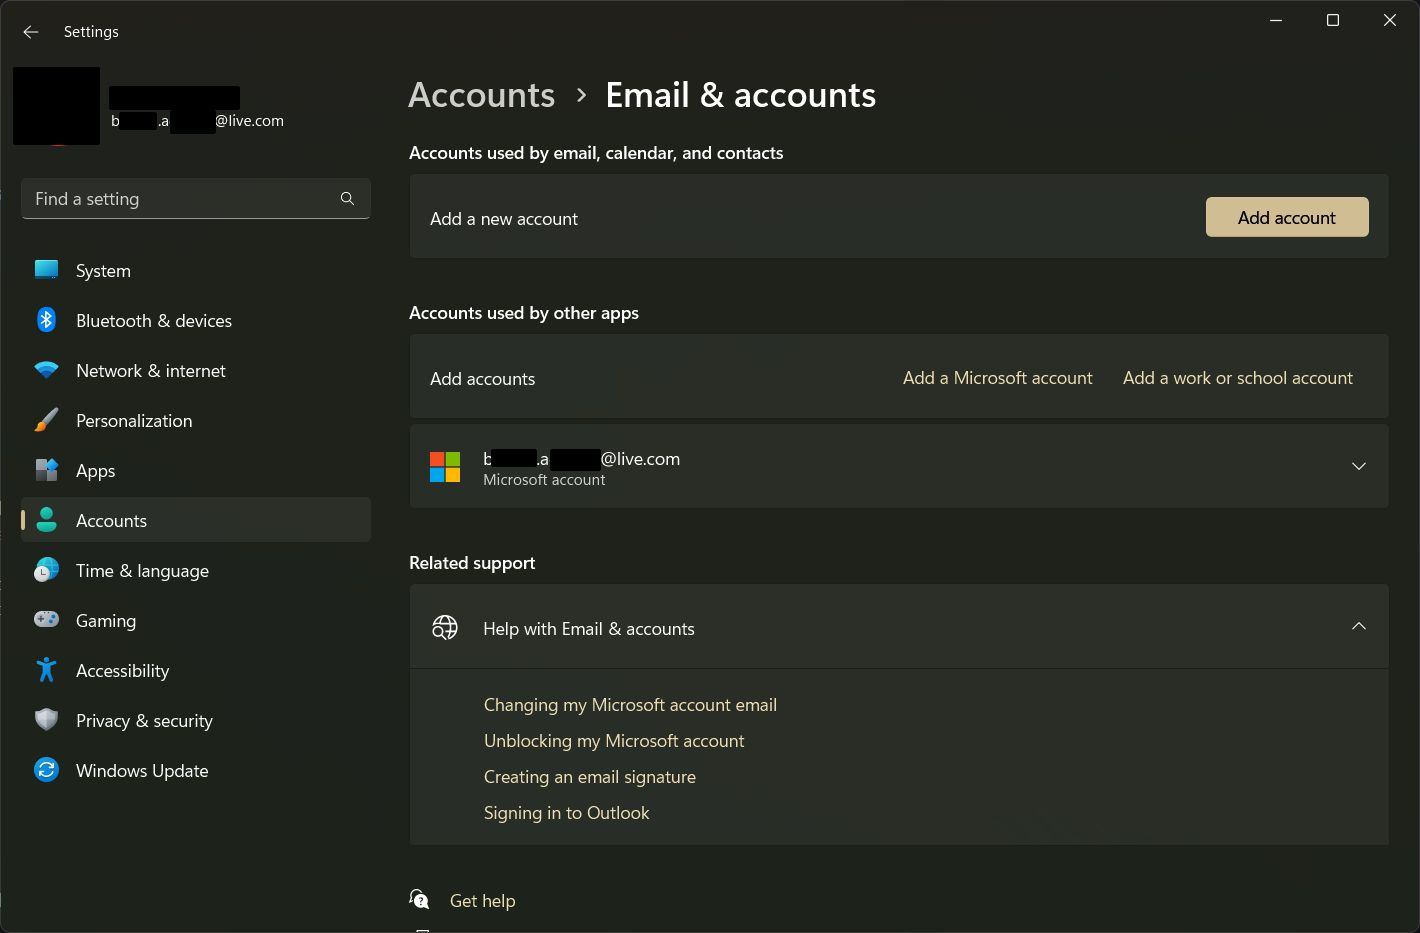Screen dimensions: 1420x933
Task: Click the Windows Update refresh icon
Action: (x=46, y=770)
